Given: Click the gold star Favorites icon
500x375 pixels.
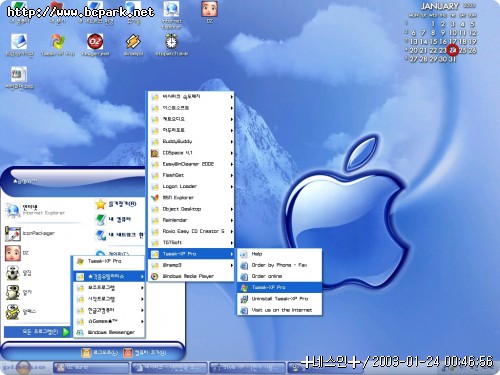Looking at the screenshot, I should [x=100, y=204].
